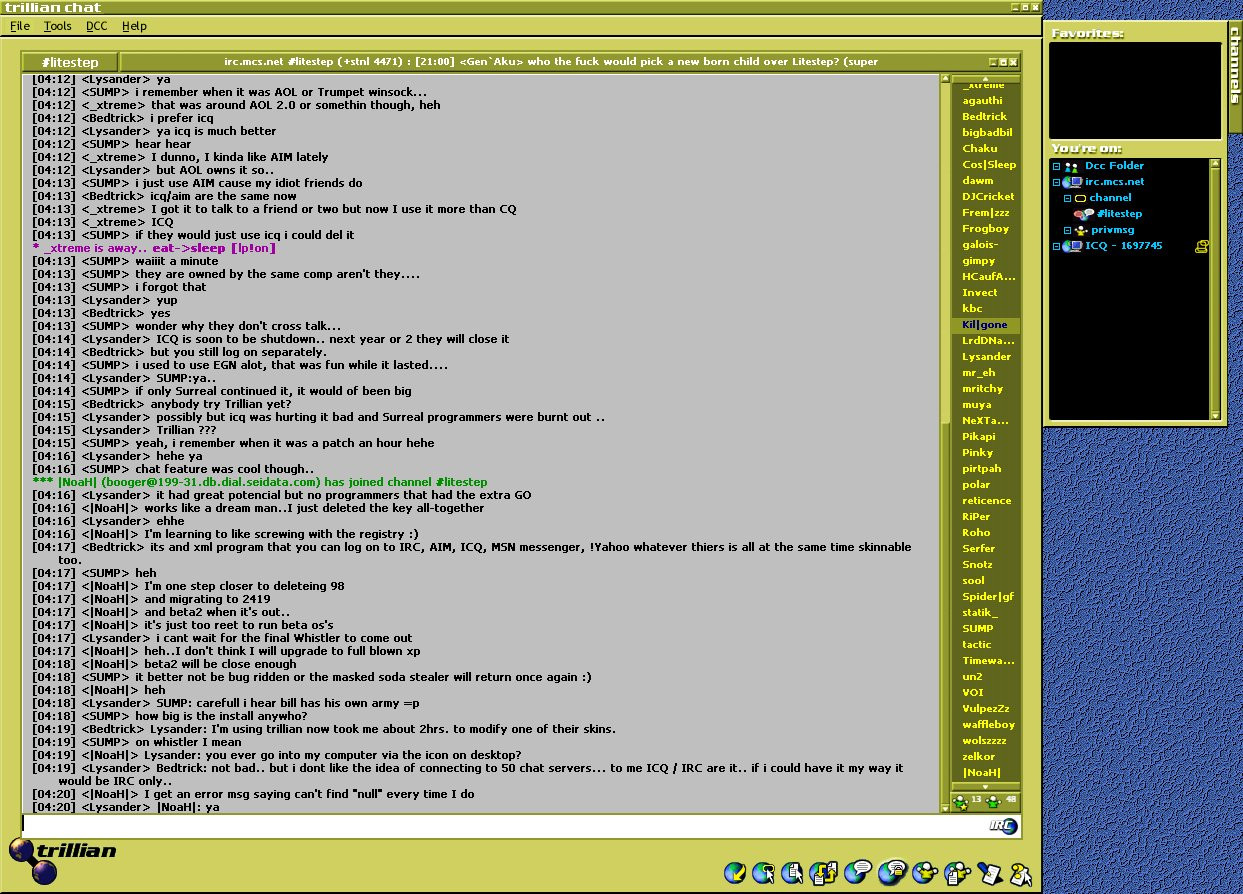Viewport: 1243px width, 894px height.
Task: Click the You're on panel scroll-down arrow
Action: (x=1215, y=415)
